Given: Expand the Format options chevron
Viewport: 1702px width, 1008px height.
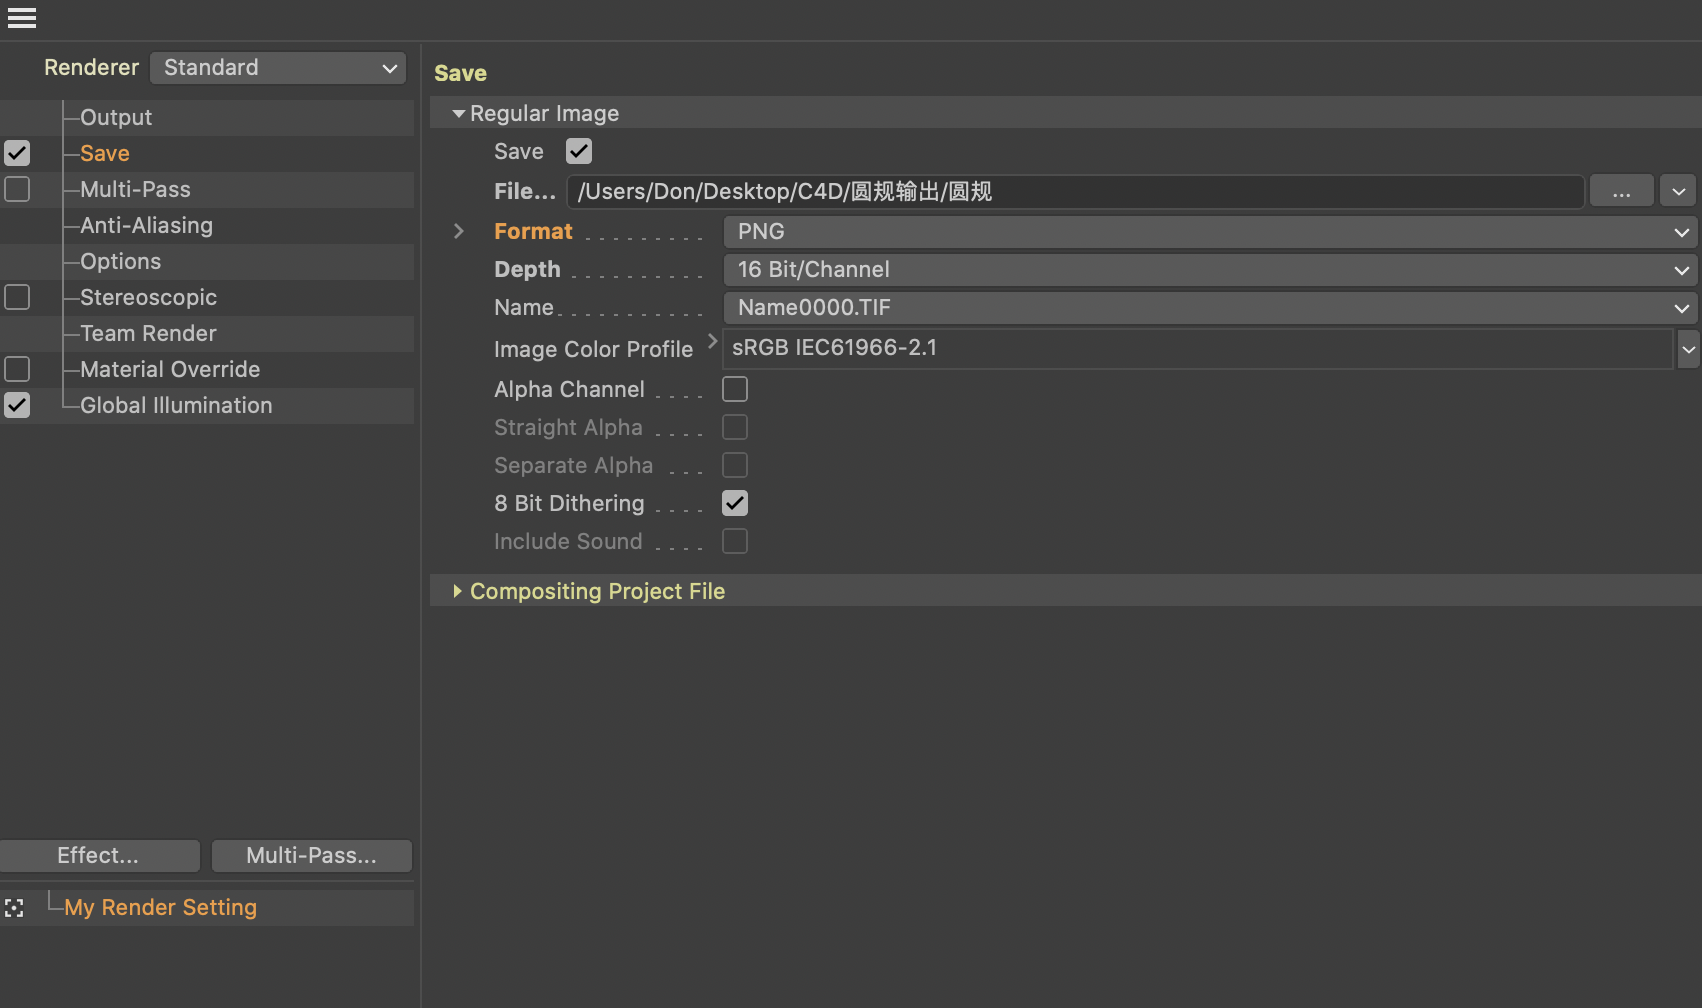Looking at the screenshot, I should click(x=459, y=231).
